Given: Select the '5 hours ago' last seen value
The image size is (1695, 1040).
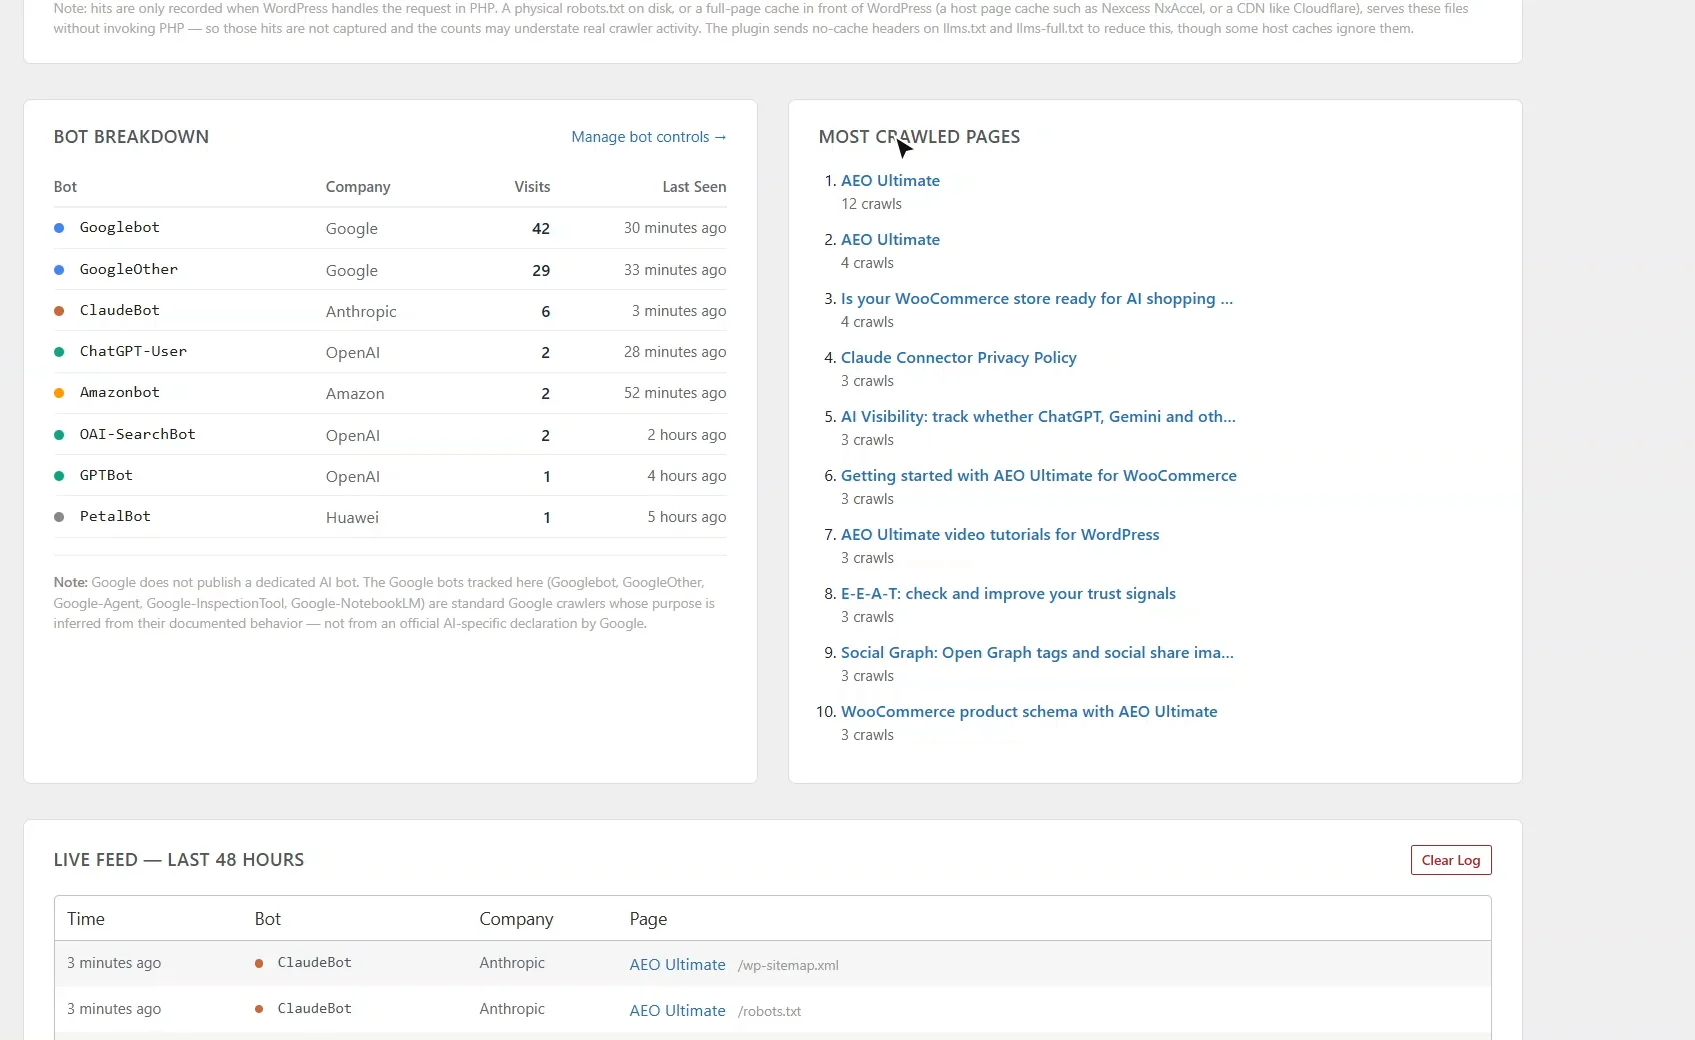Looking at the screenshot, I should (687, 517).
